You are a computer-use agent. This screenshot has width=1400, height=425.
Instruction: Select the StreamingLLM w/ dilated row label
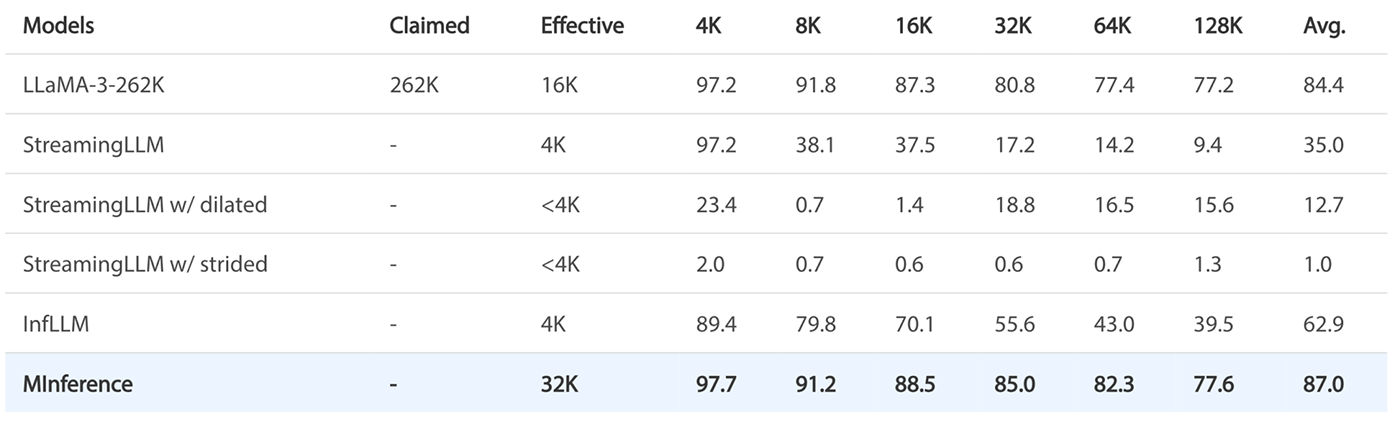point(145,205)
